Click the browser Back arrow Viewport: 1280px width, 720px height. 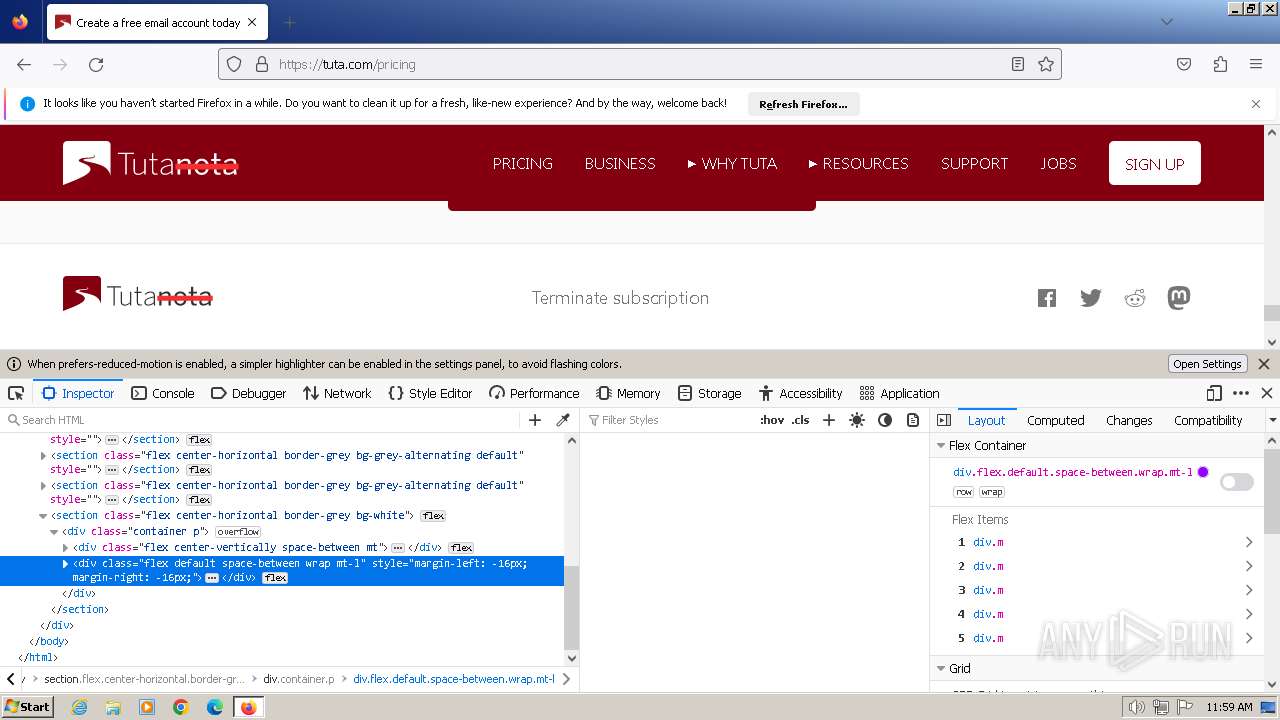[x=24, y=64]
